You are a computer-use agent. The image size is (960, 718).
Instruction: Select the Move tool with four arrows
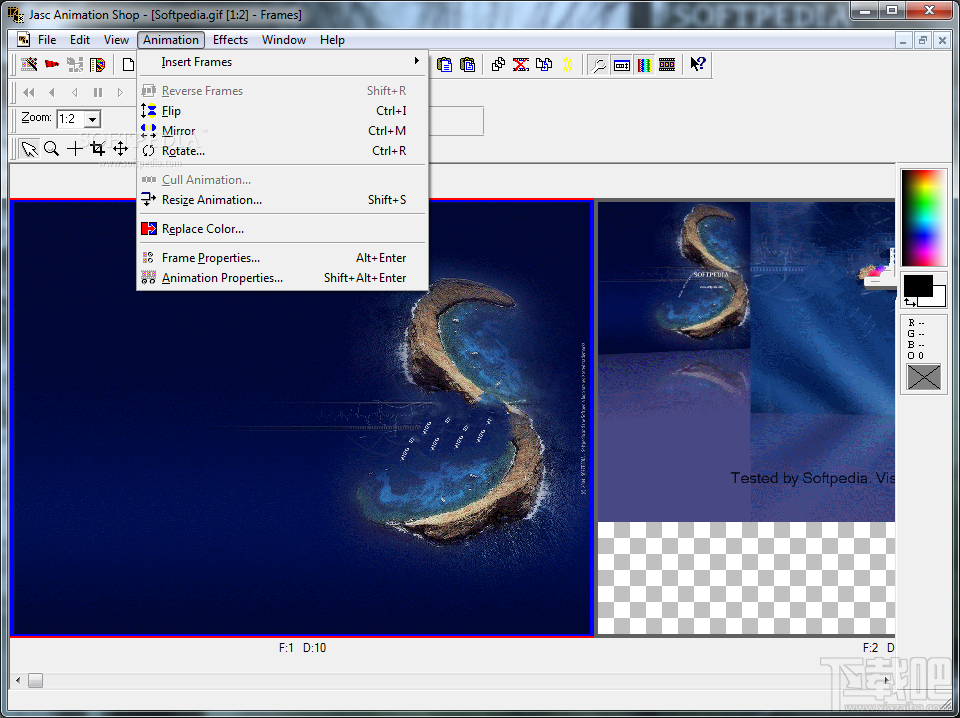(120, 148)
